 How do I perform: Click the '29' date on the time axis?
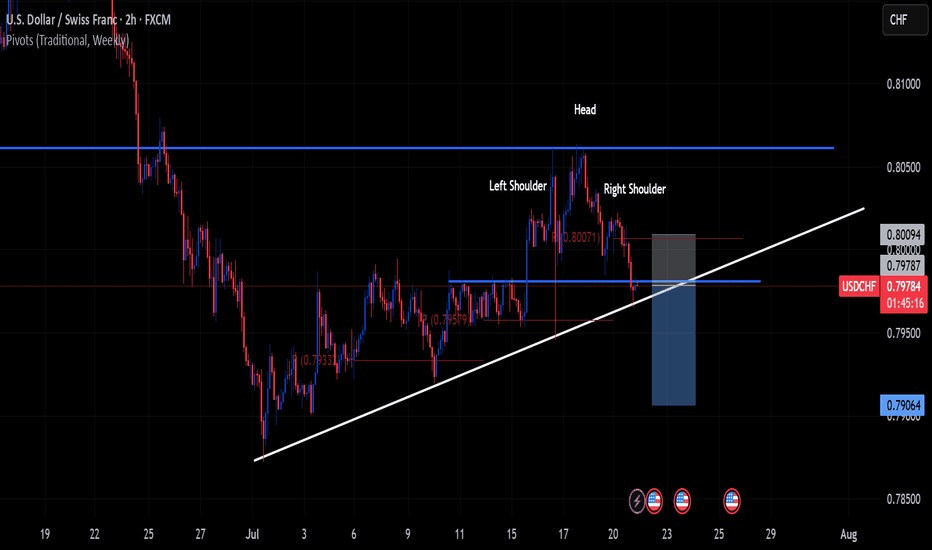tap(770, 534)
